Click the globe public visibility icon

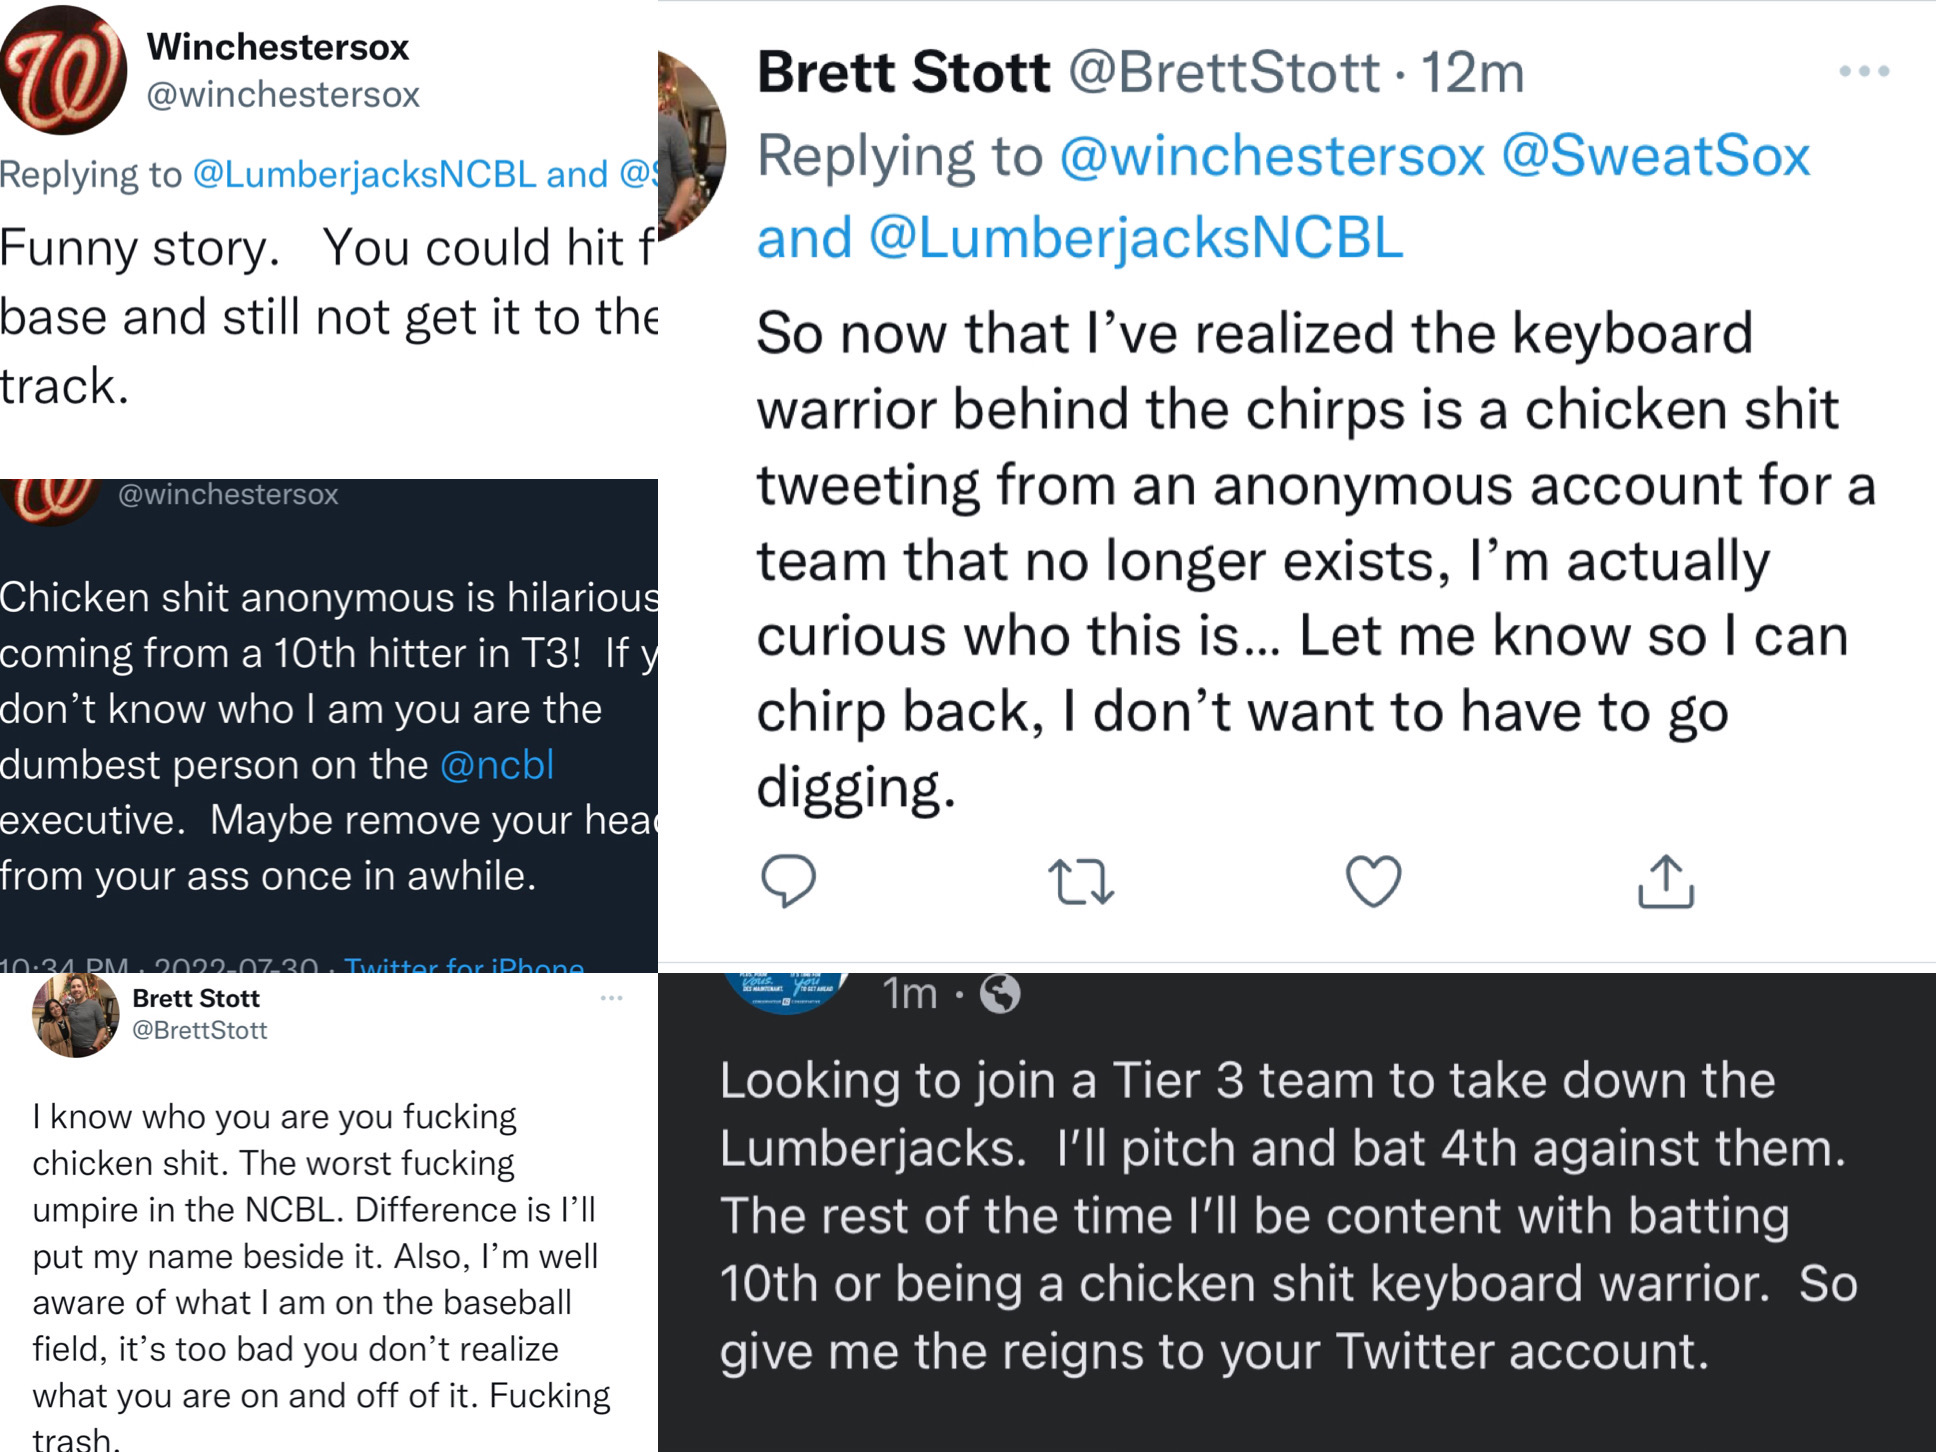[x=1000, y=994]
